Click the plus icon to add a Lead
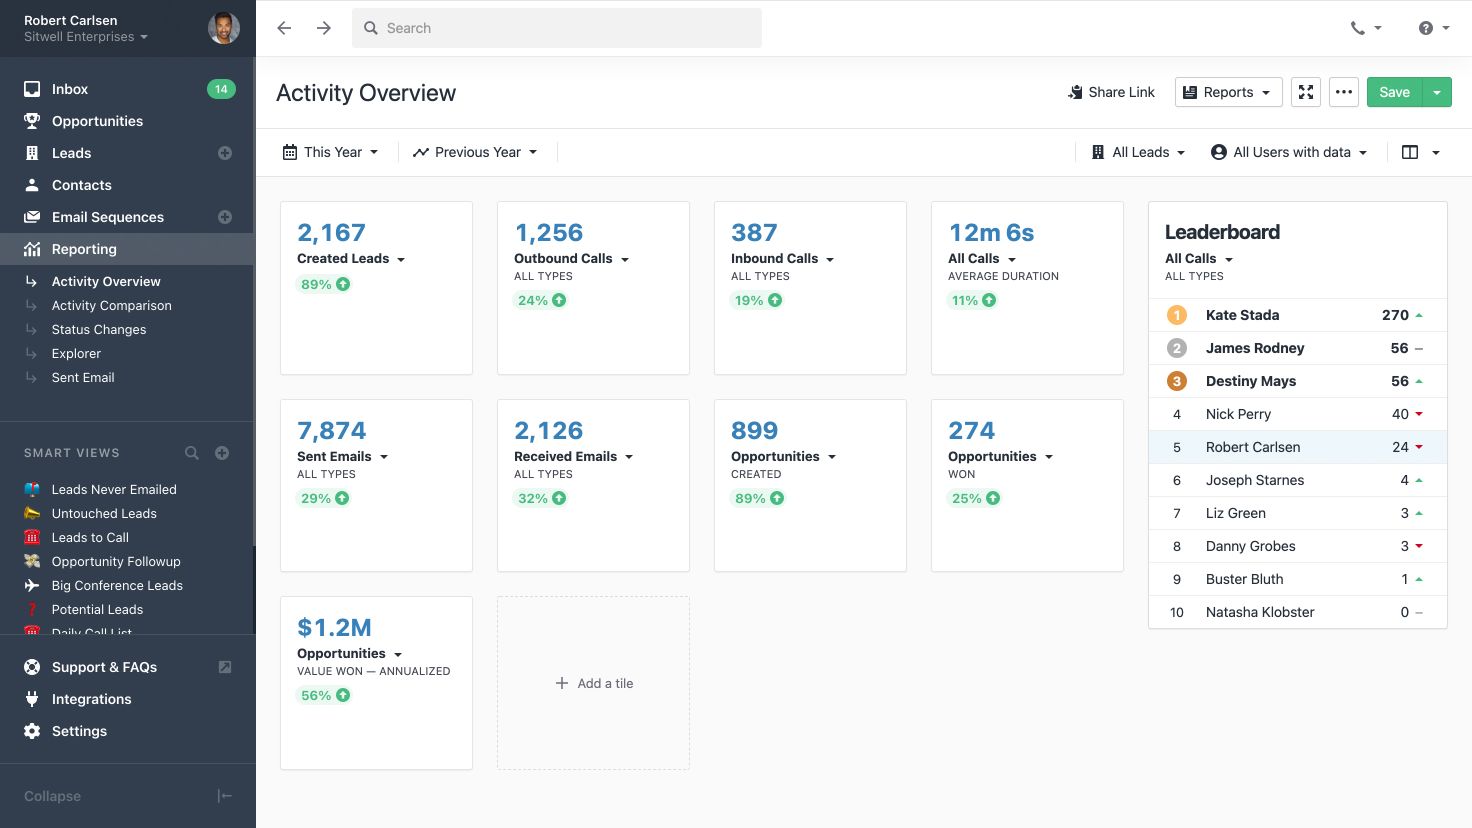 [x=225, y=153]
